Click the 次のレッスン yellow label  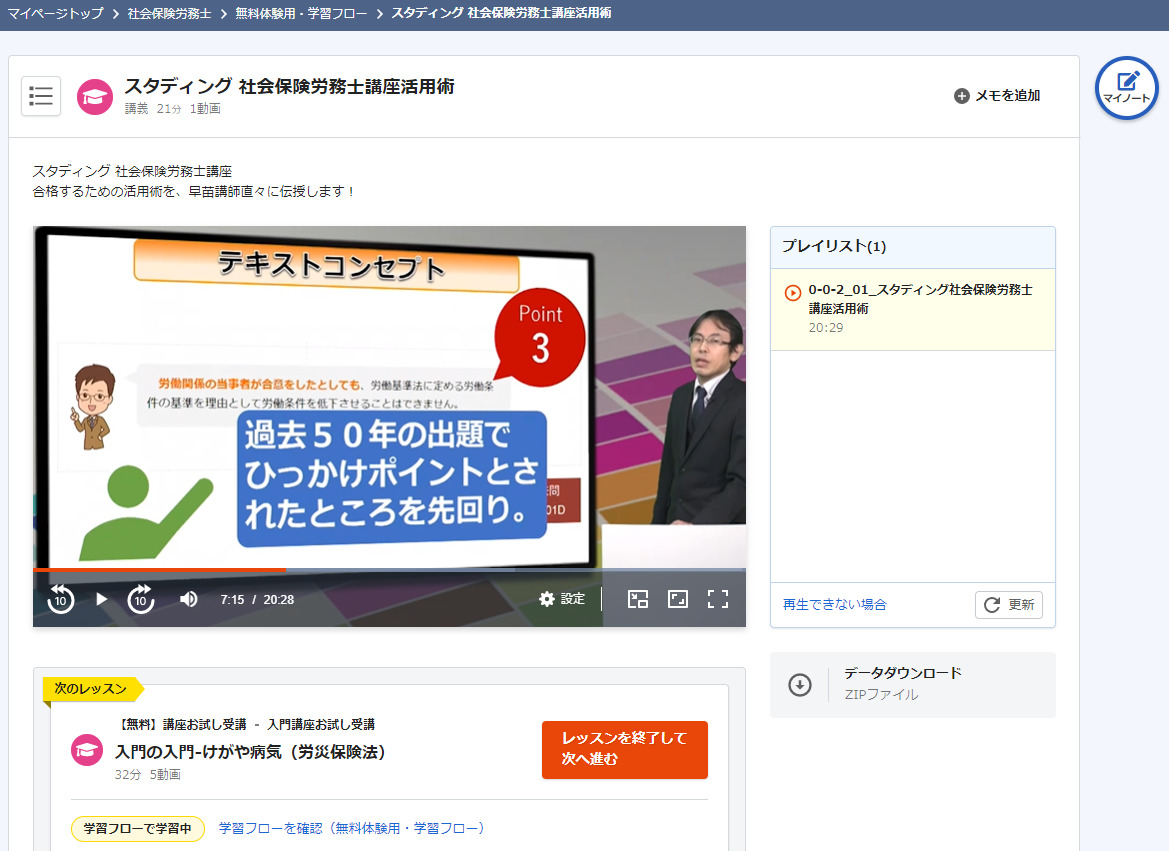91,689
